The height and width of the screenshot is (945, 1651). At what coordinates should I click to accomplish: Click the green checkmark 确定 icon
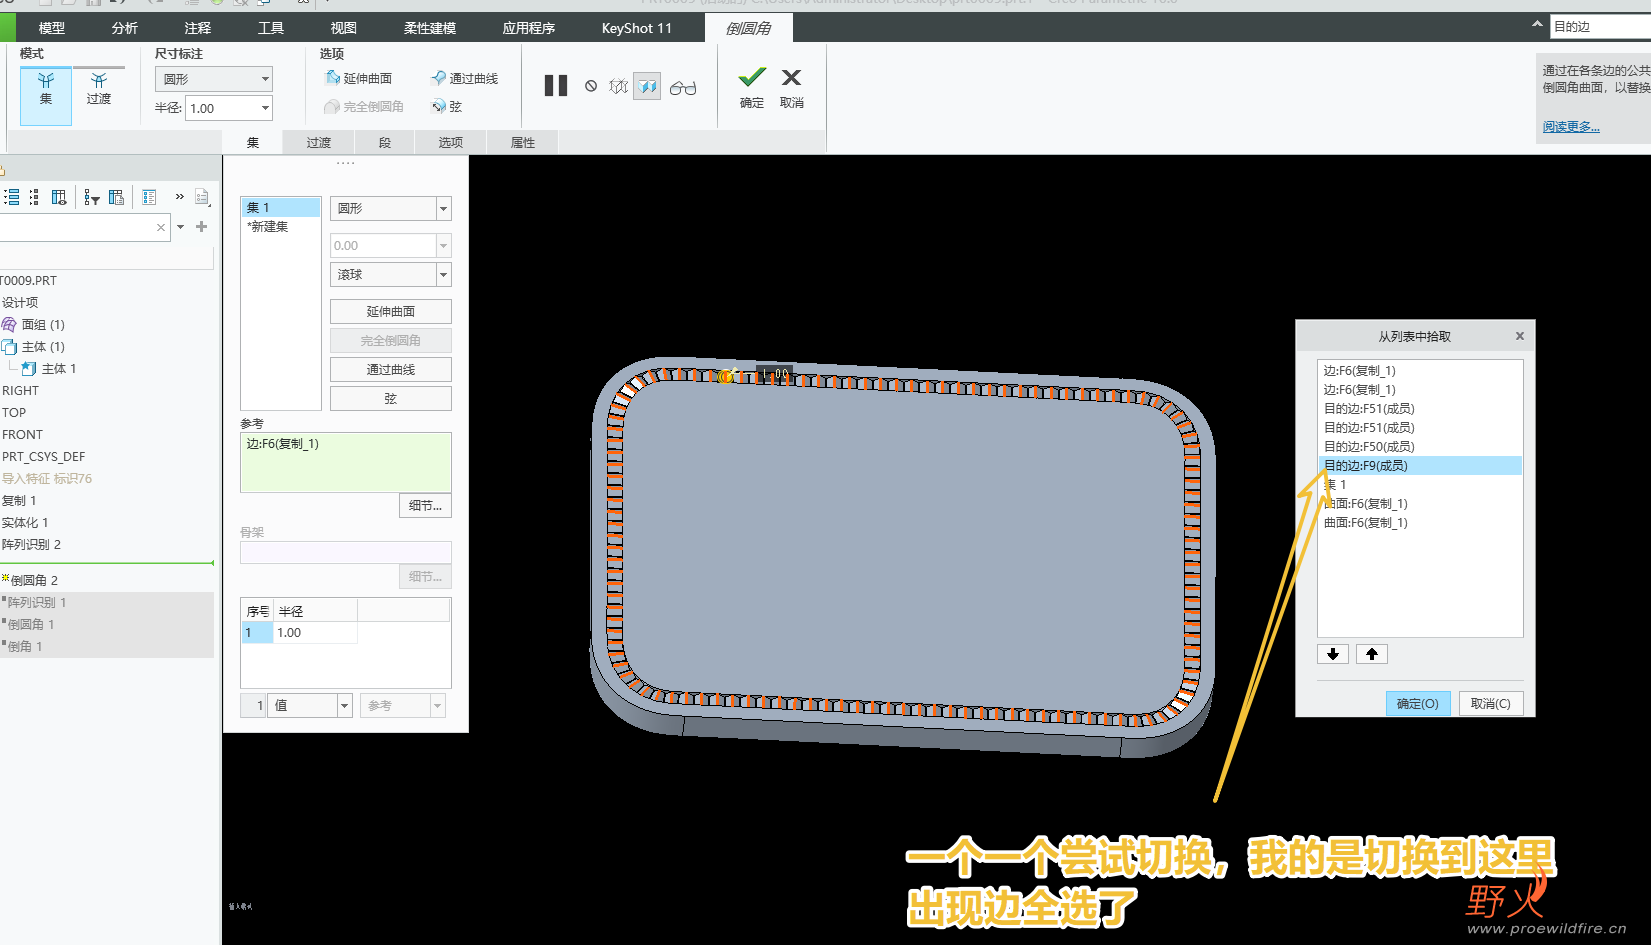752,78
